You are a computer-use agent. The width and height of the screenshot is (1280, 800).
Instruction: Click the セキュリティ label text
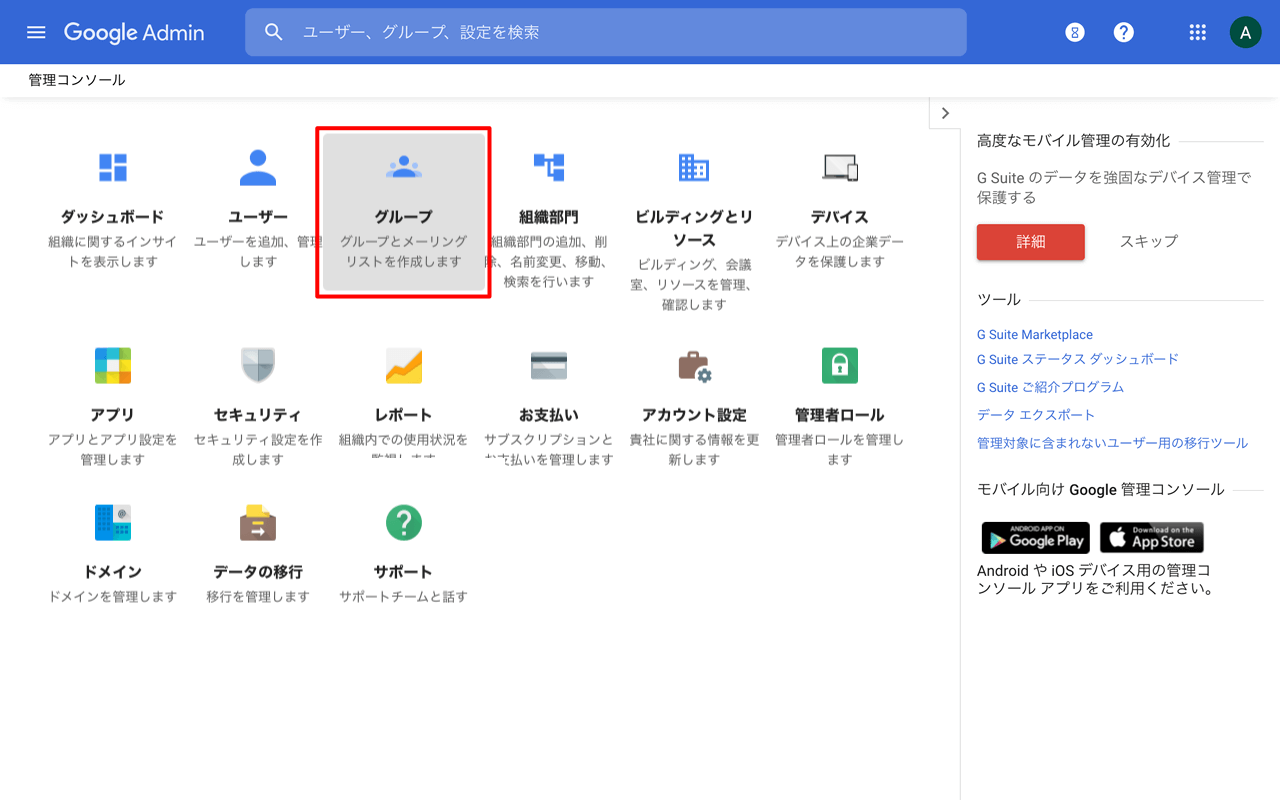258,415
